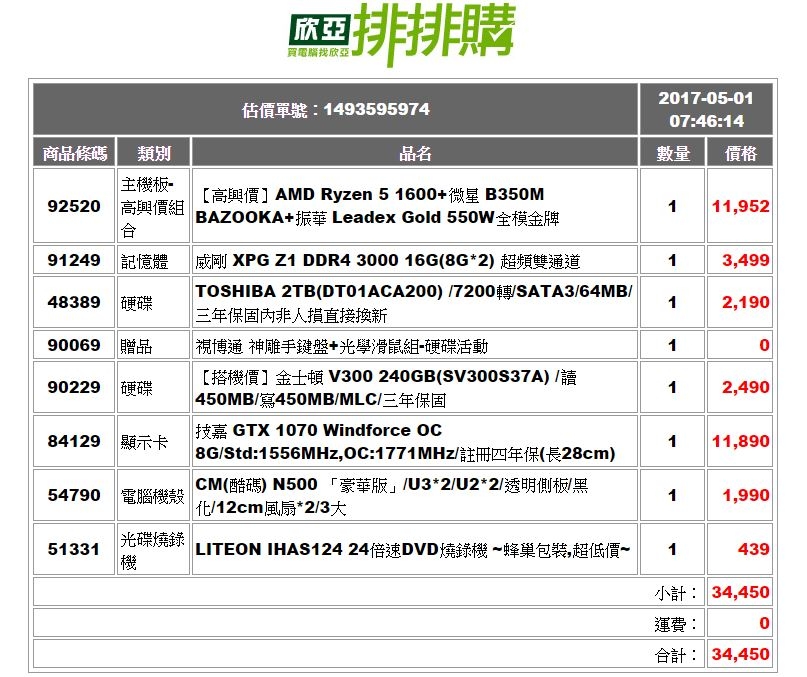Click the 電腦機殼 category cell

point(153,496)
